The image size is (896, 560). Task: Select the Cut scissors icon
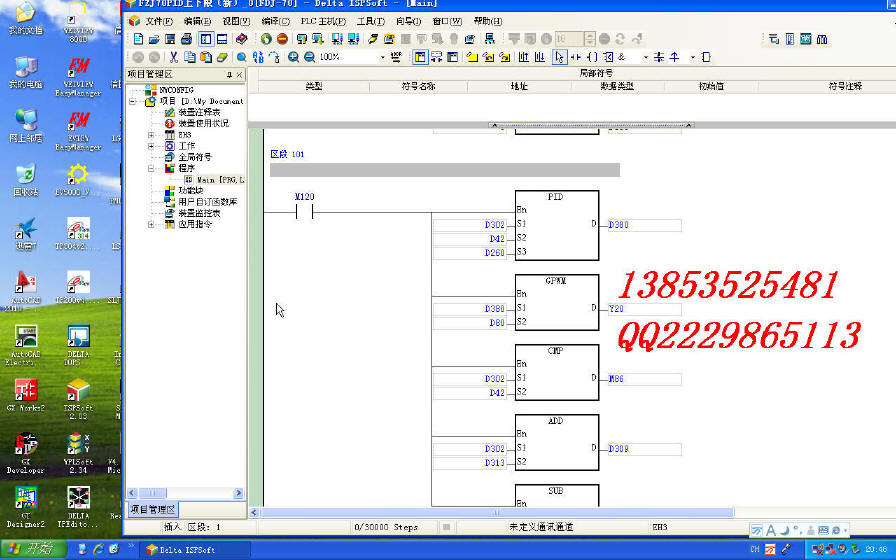pyautogui.click(x=174, y=57)
